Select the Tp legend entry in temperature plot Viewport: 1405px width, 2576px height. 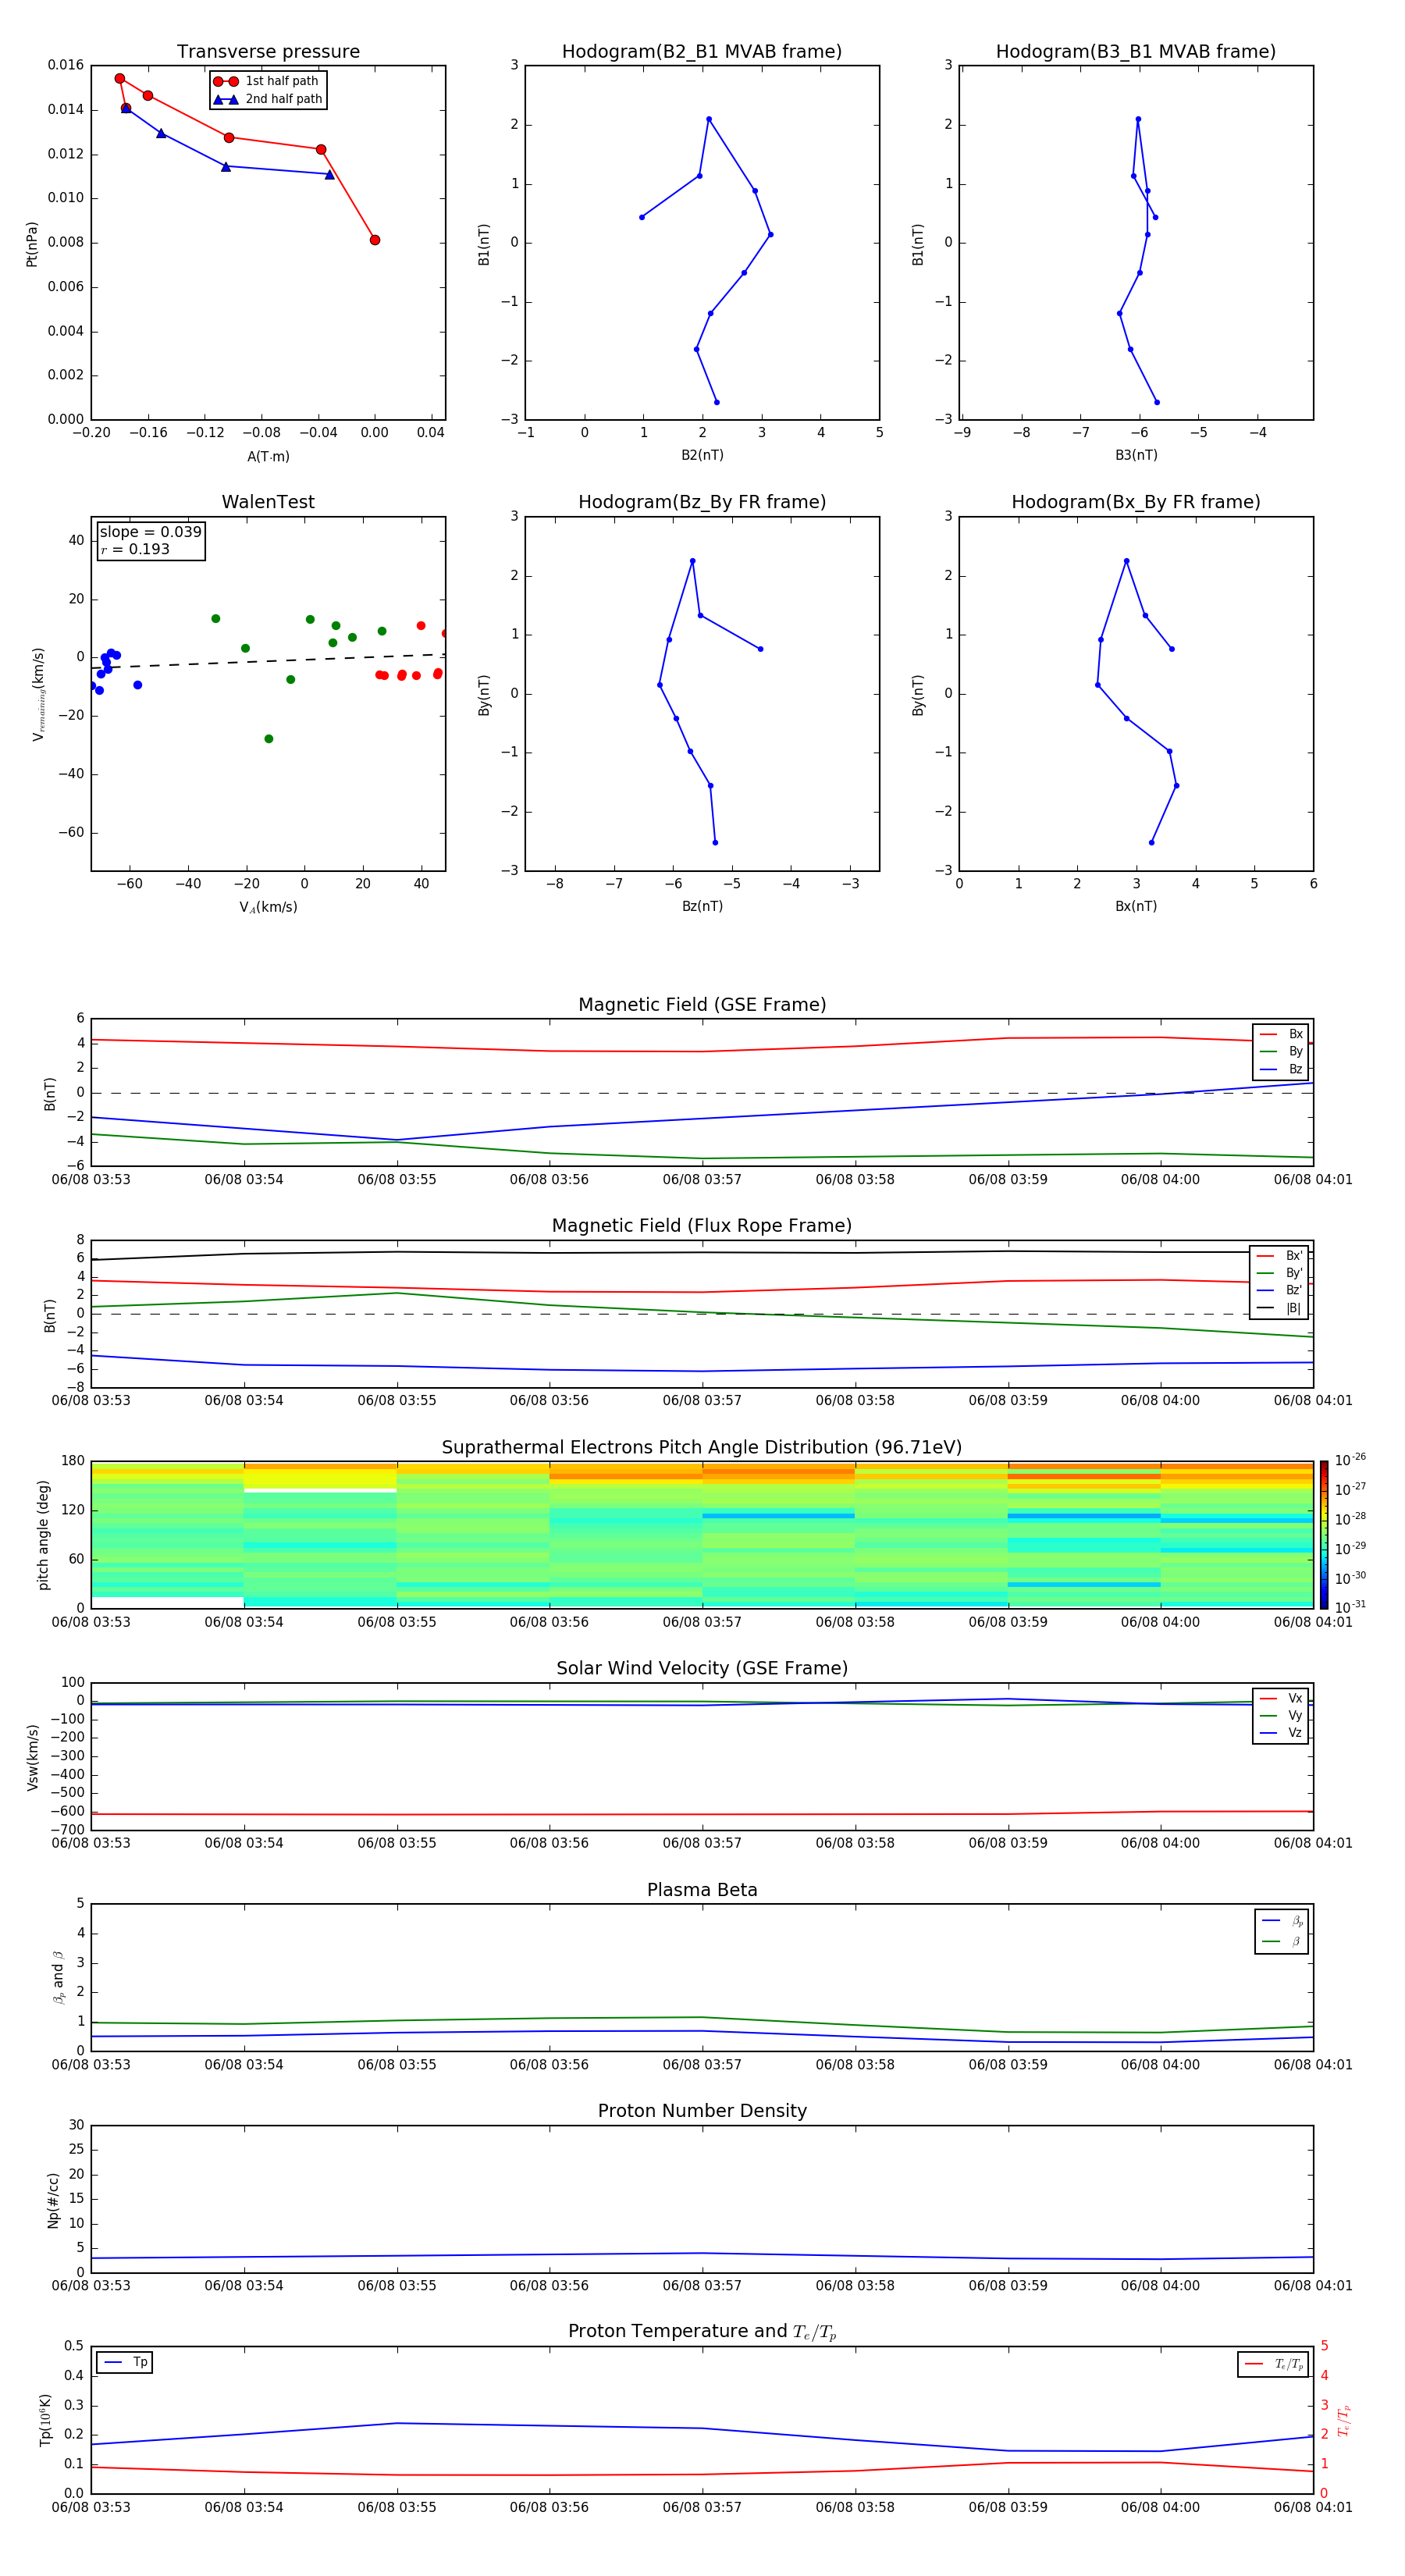pos(125,2362)
